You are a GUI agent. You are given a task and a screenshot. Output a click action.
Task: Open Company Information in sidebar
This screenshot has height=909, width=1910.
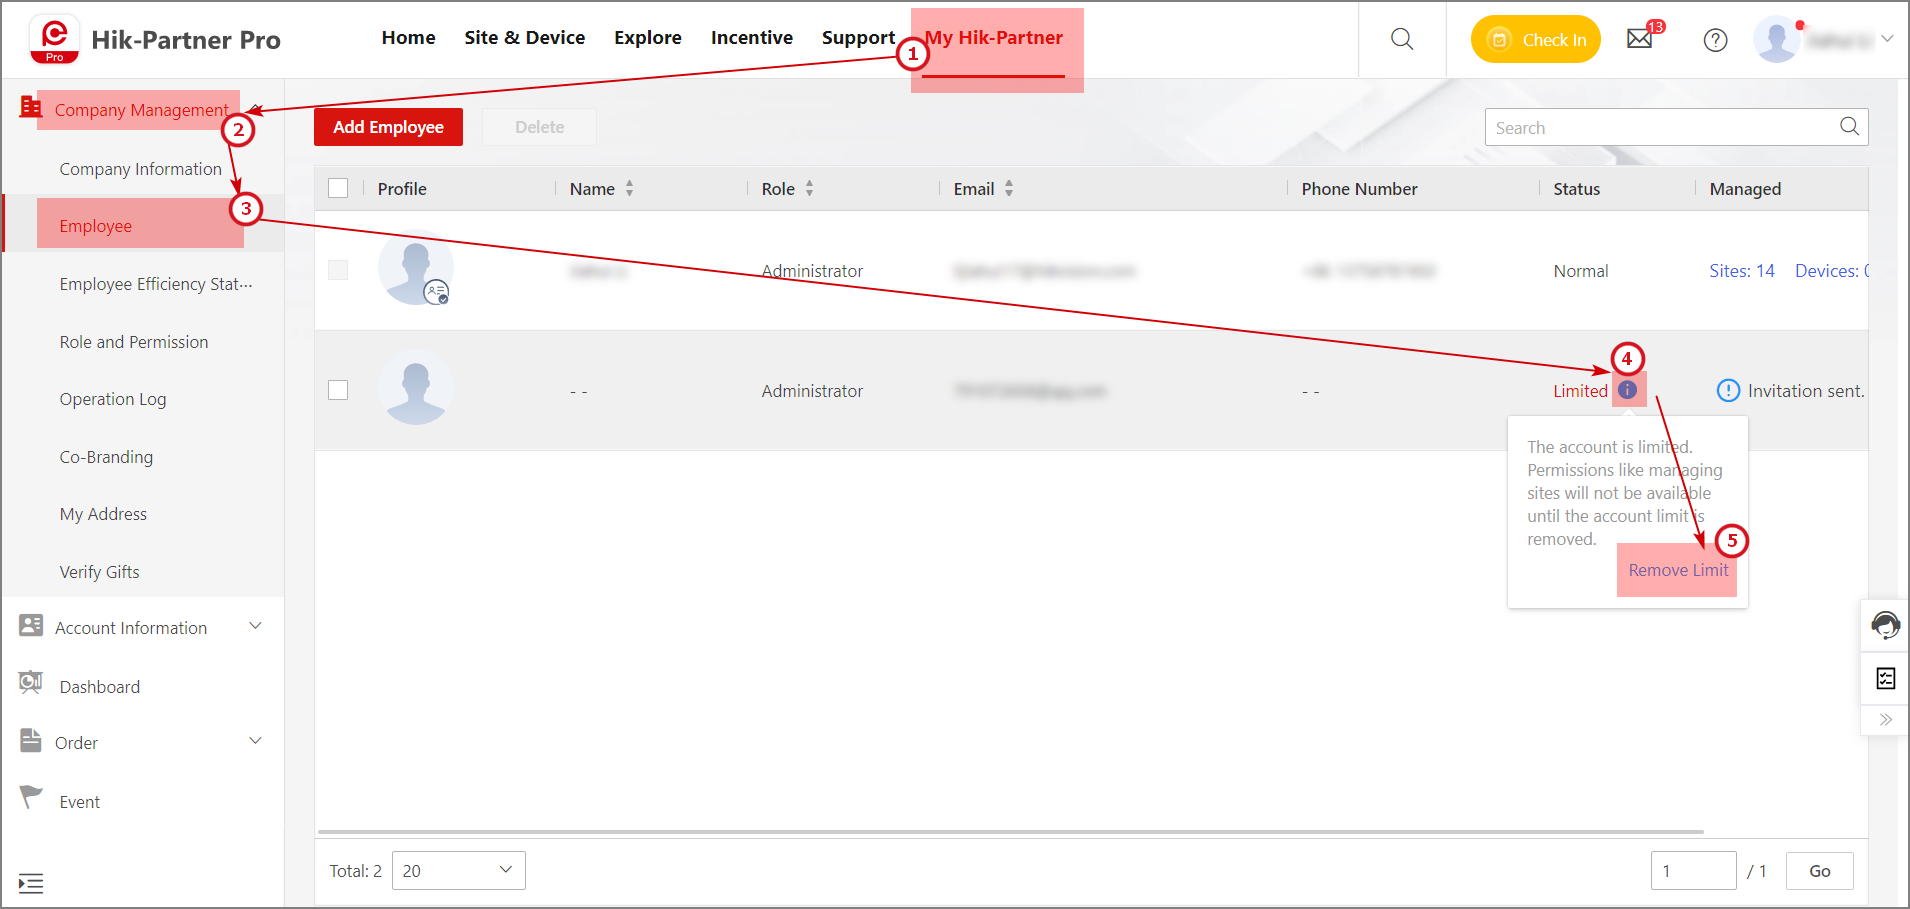pos(141,169)
